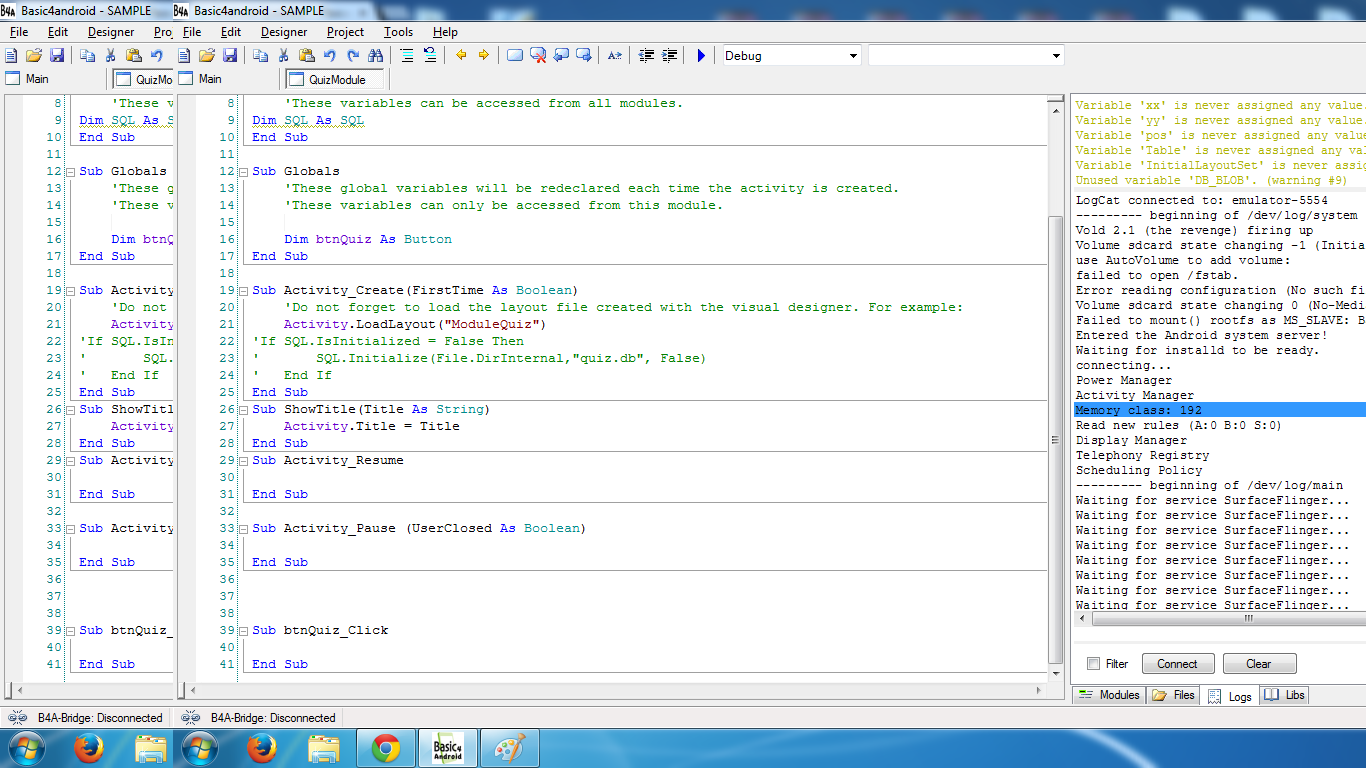Open Find using the binoculars icon

click(376, 56)
